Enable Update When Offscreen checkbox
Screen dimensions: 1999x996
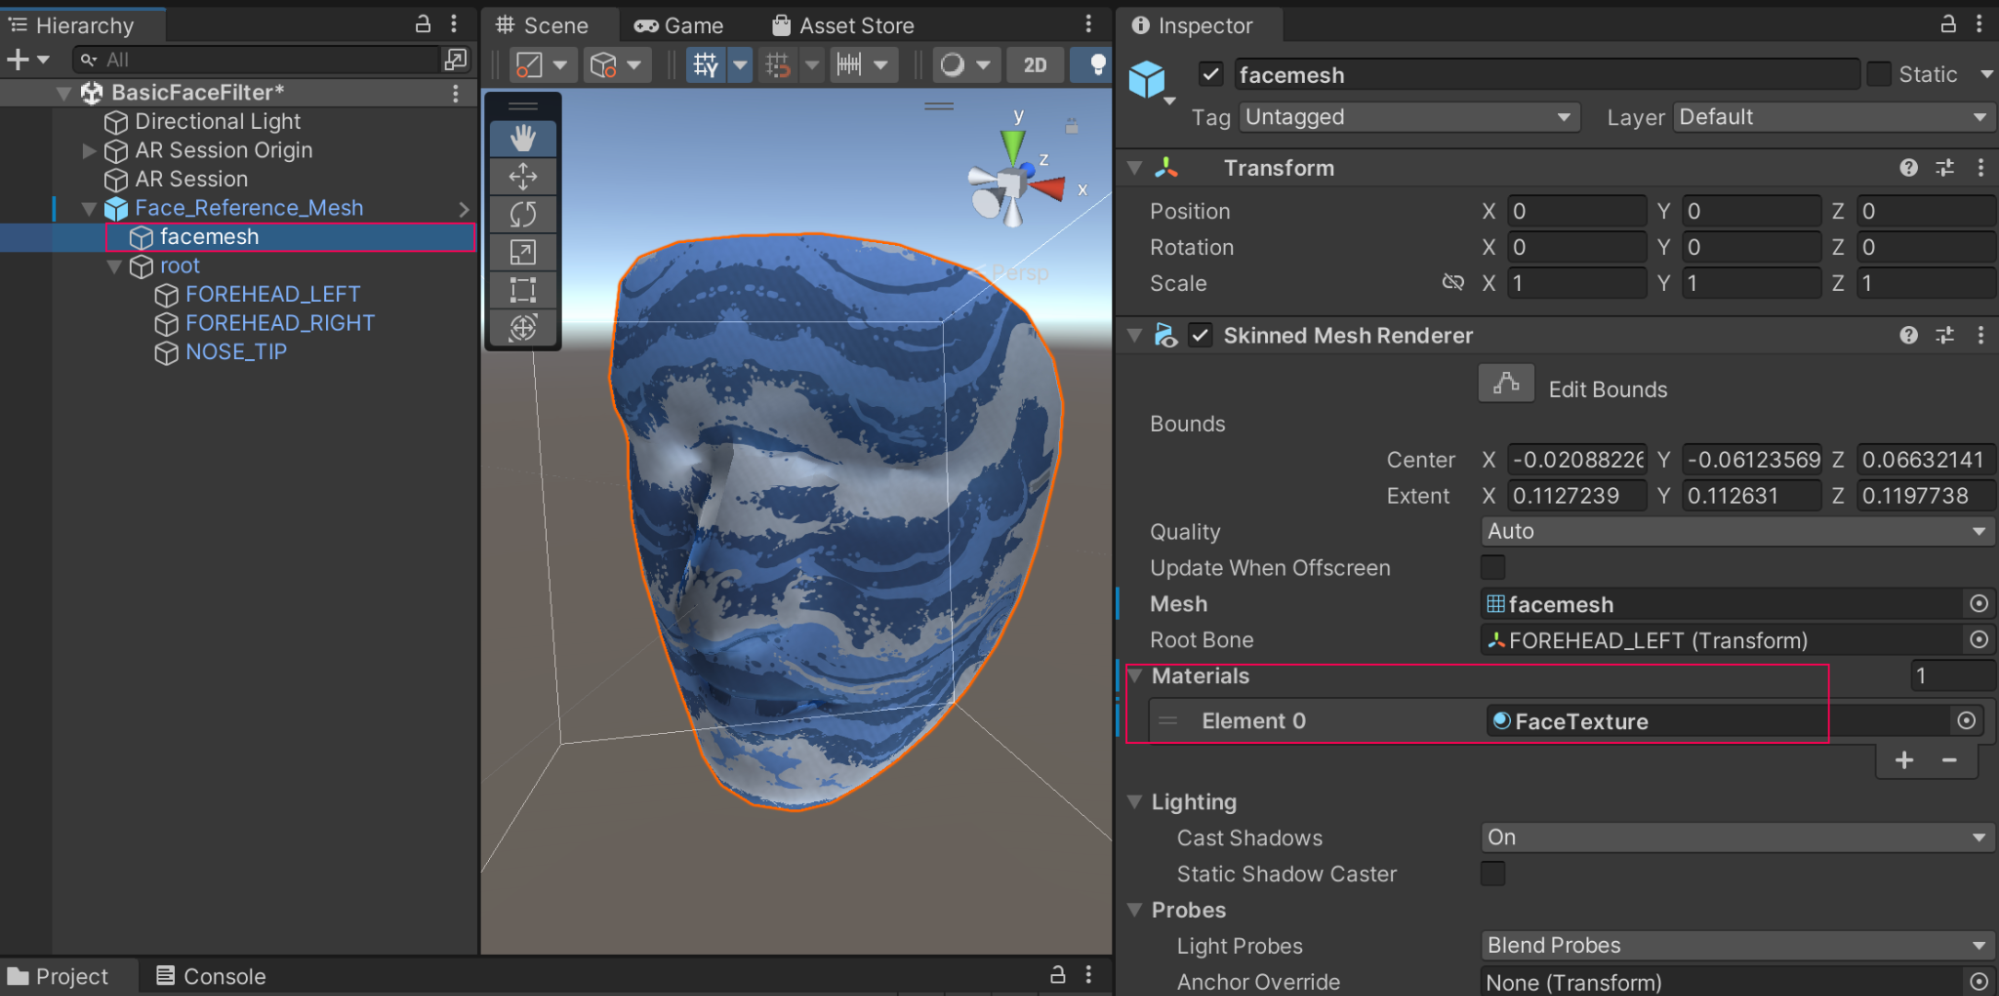1492,567
